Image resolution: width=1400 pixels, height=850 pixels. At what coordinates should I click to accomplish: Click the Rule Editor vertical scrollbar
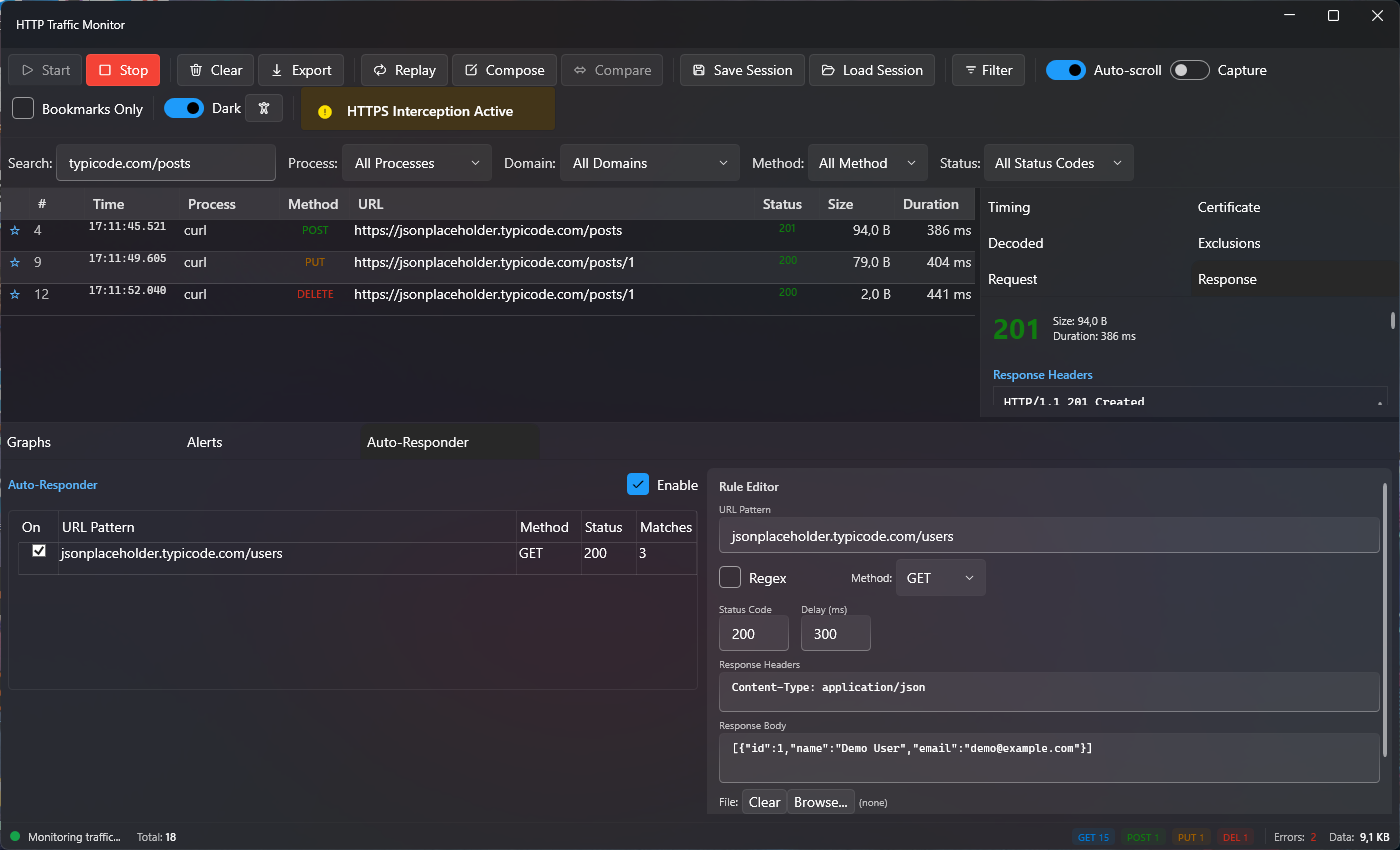[x=1385, y=620]
